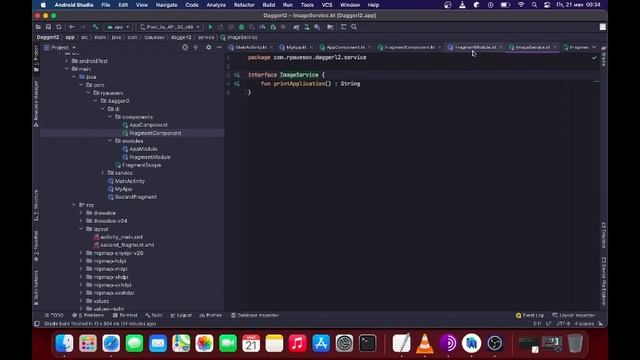
Task: Collapse the res folder
Action: 74,205
